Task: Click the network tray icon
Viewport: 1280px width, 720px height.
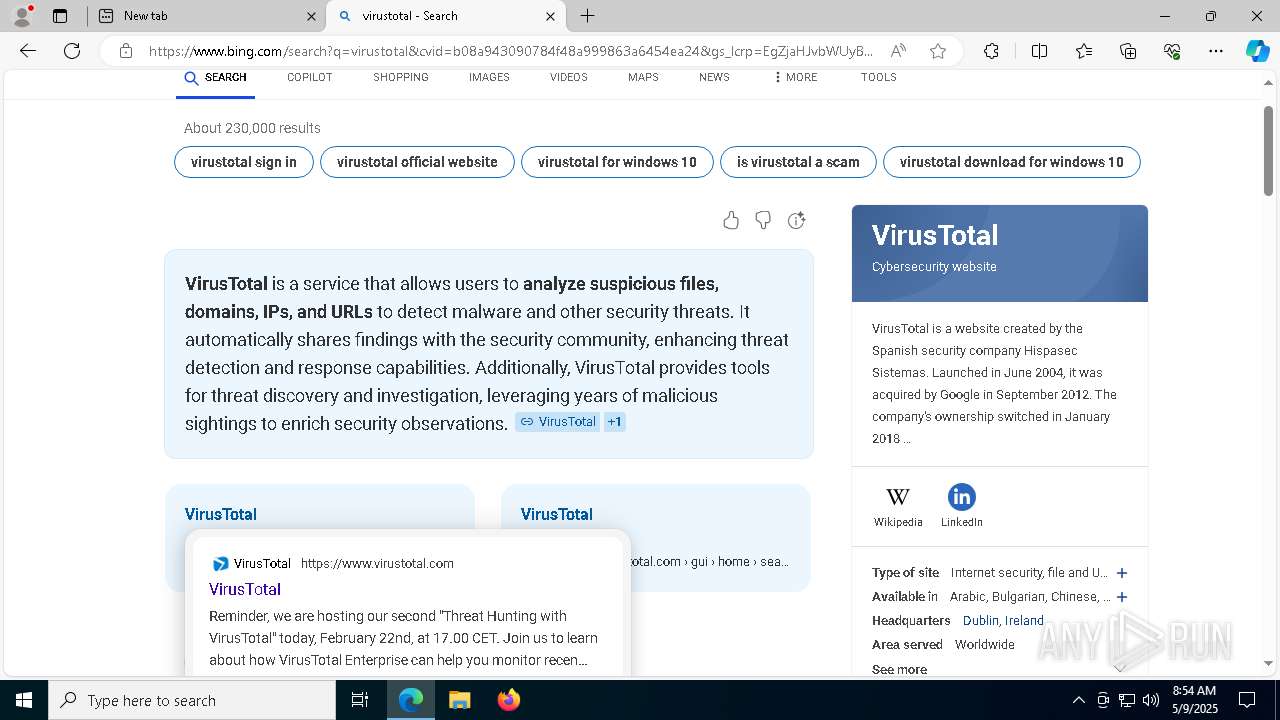Action: [1127, 700]
